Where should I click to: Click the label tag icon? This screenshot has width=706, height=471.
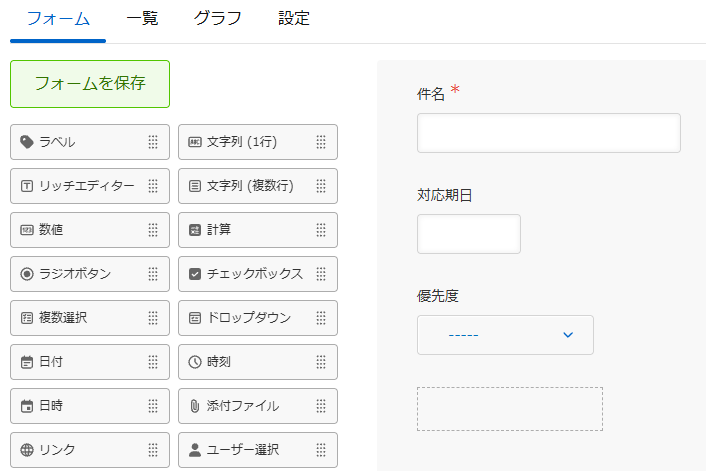27,142
